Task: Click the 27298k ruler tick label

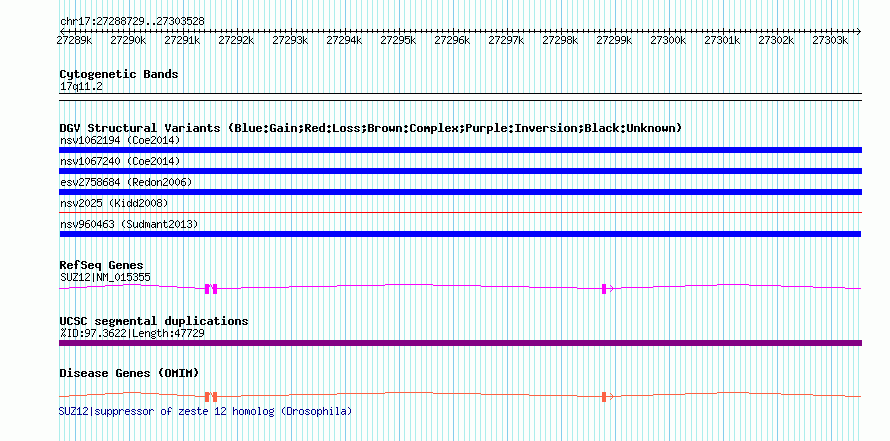Action: 560,40
